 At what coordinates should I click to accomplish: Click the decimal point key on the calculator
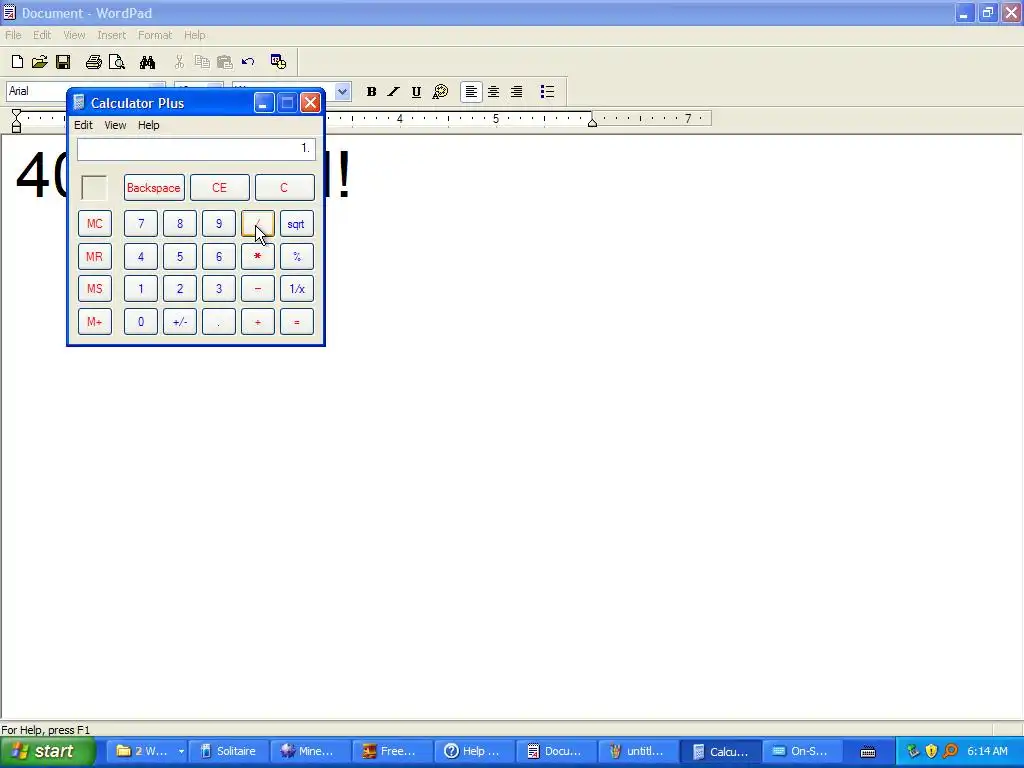219,322
